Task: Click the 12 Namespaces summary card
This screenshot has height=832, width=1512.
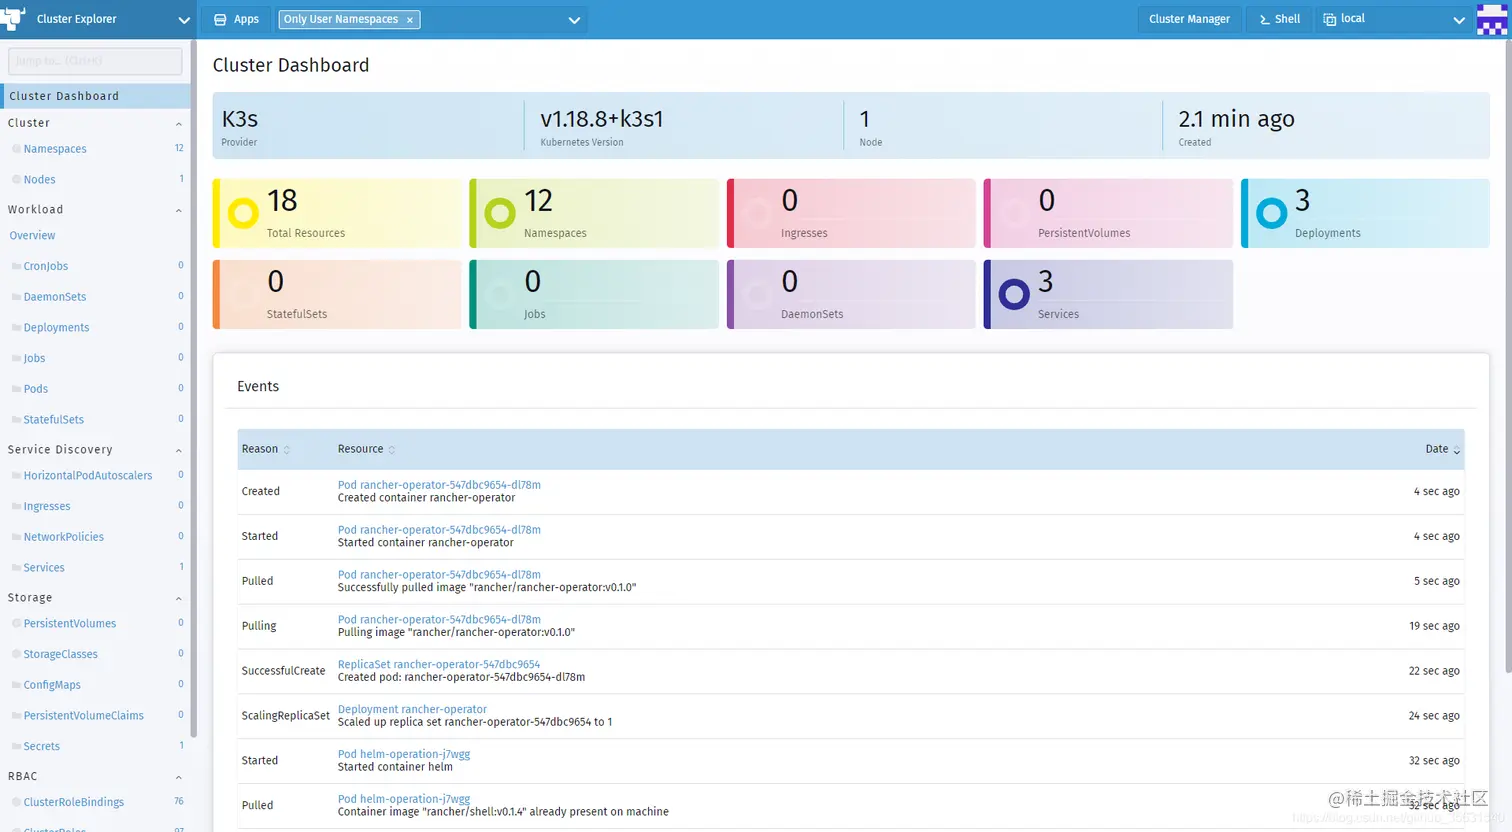Action: (x=594, y=214)
